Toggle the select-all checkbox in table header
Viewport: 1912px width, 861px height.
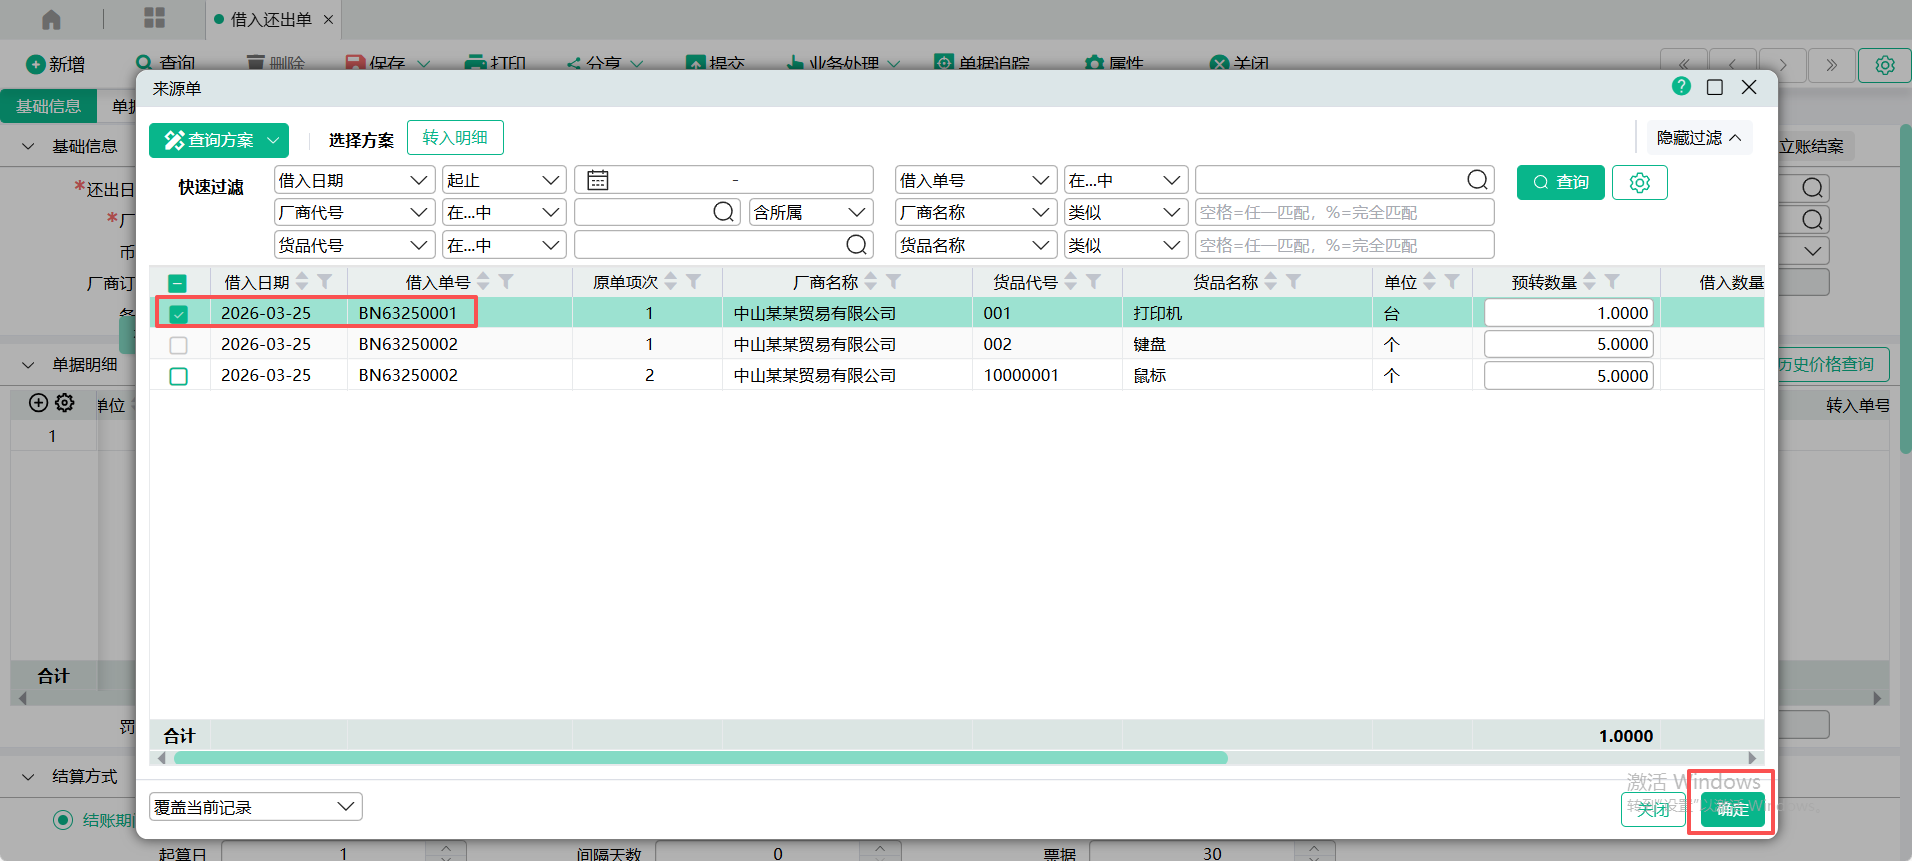tap(177, 283)
